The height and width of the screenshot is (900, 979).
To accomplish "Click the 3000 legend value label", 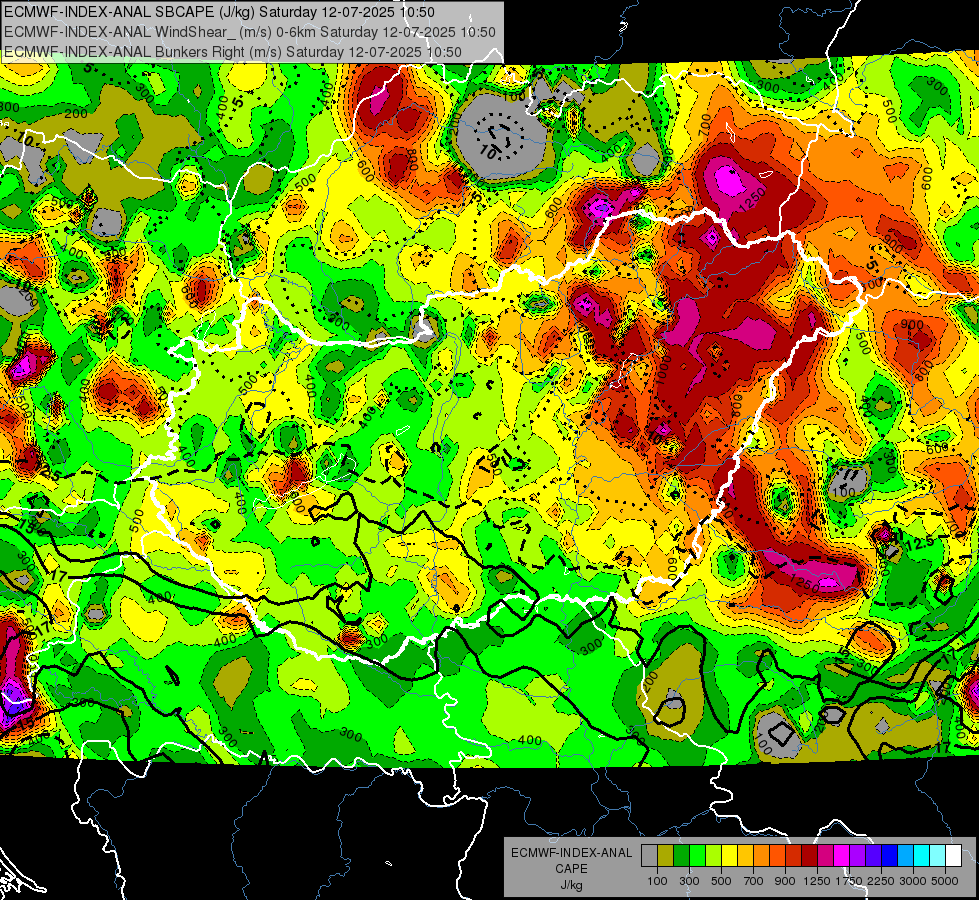I will (x=913, y=881).
